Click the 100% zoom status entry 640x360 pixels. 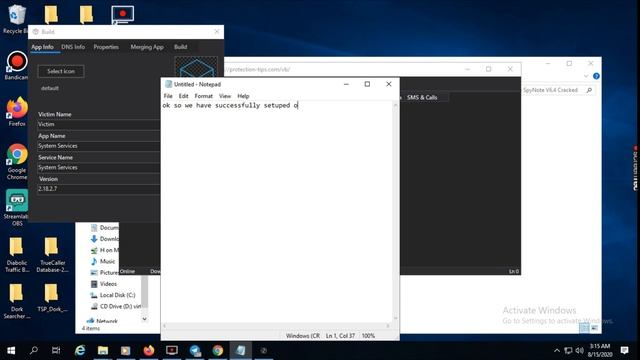tap(368, 336)
